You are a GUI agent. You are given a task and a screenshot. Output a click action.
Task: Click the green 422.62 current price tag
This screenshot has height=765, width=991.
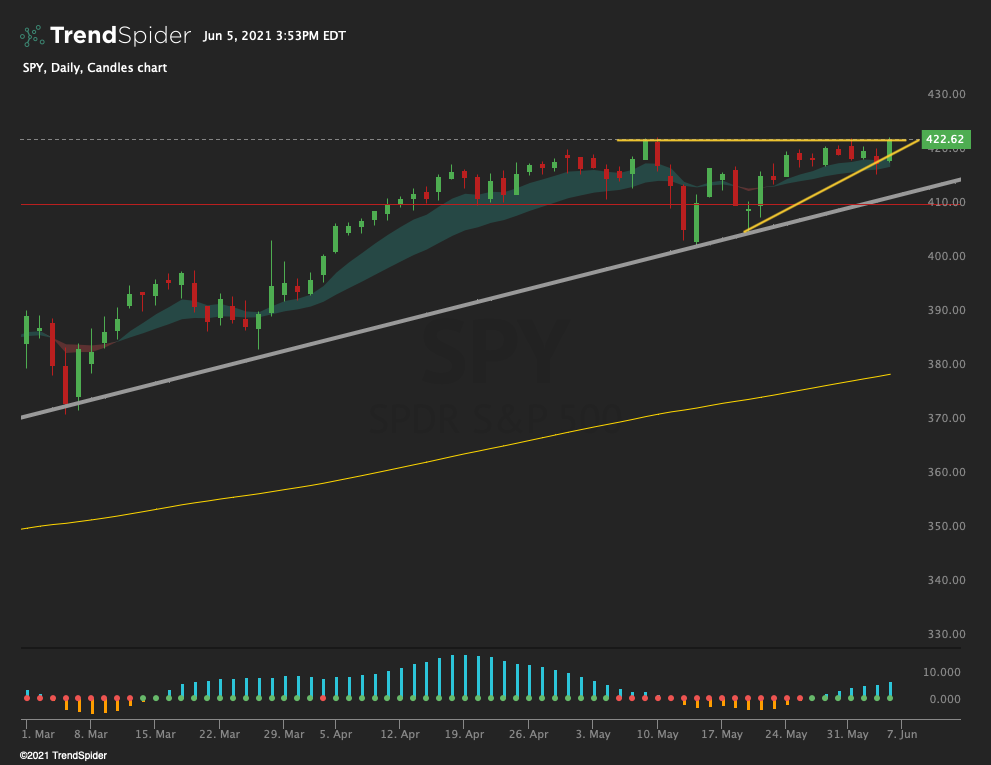point(945,139)
